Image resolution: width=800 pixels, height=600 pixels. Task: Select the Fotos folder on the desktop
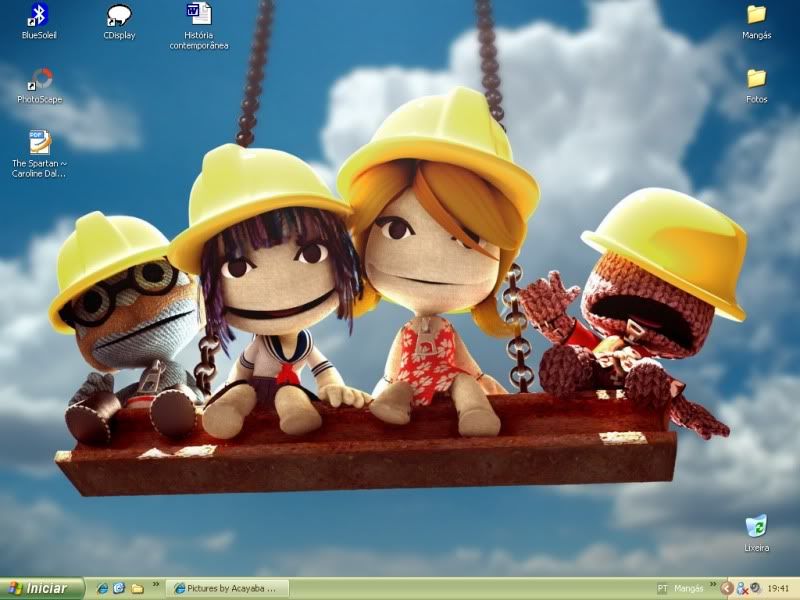click(x=757, y=86)
